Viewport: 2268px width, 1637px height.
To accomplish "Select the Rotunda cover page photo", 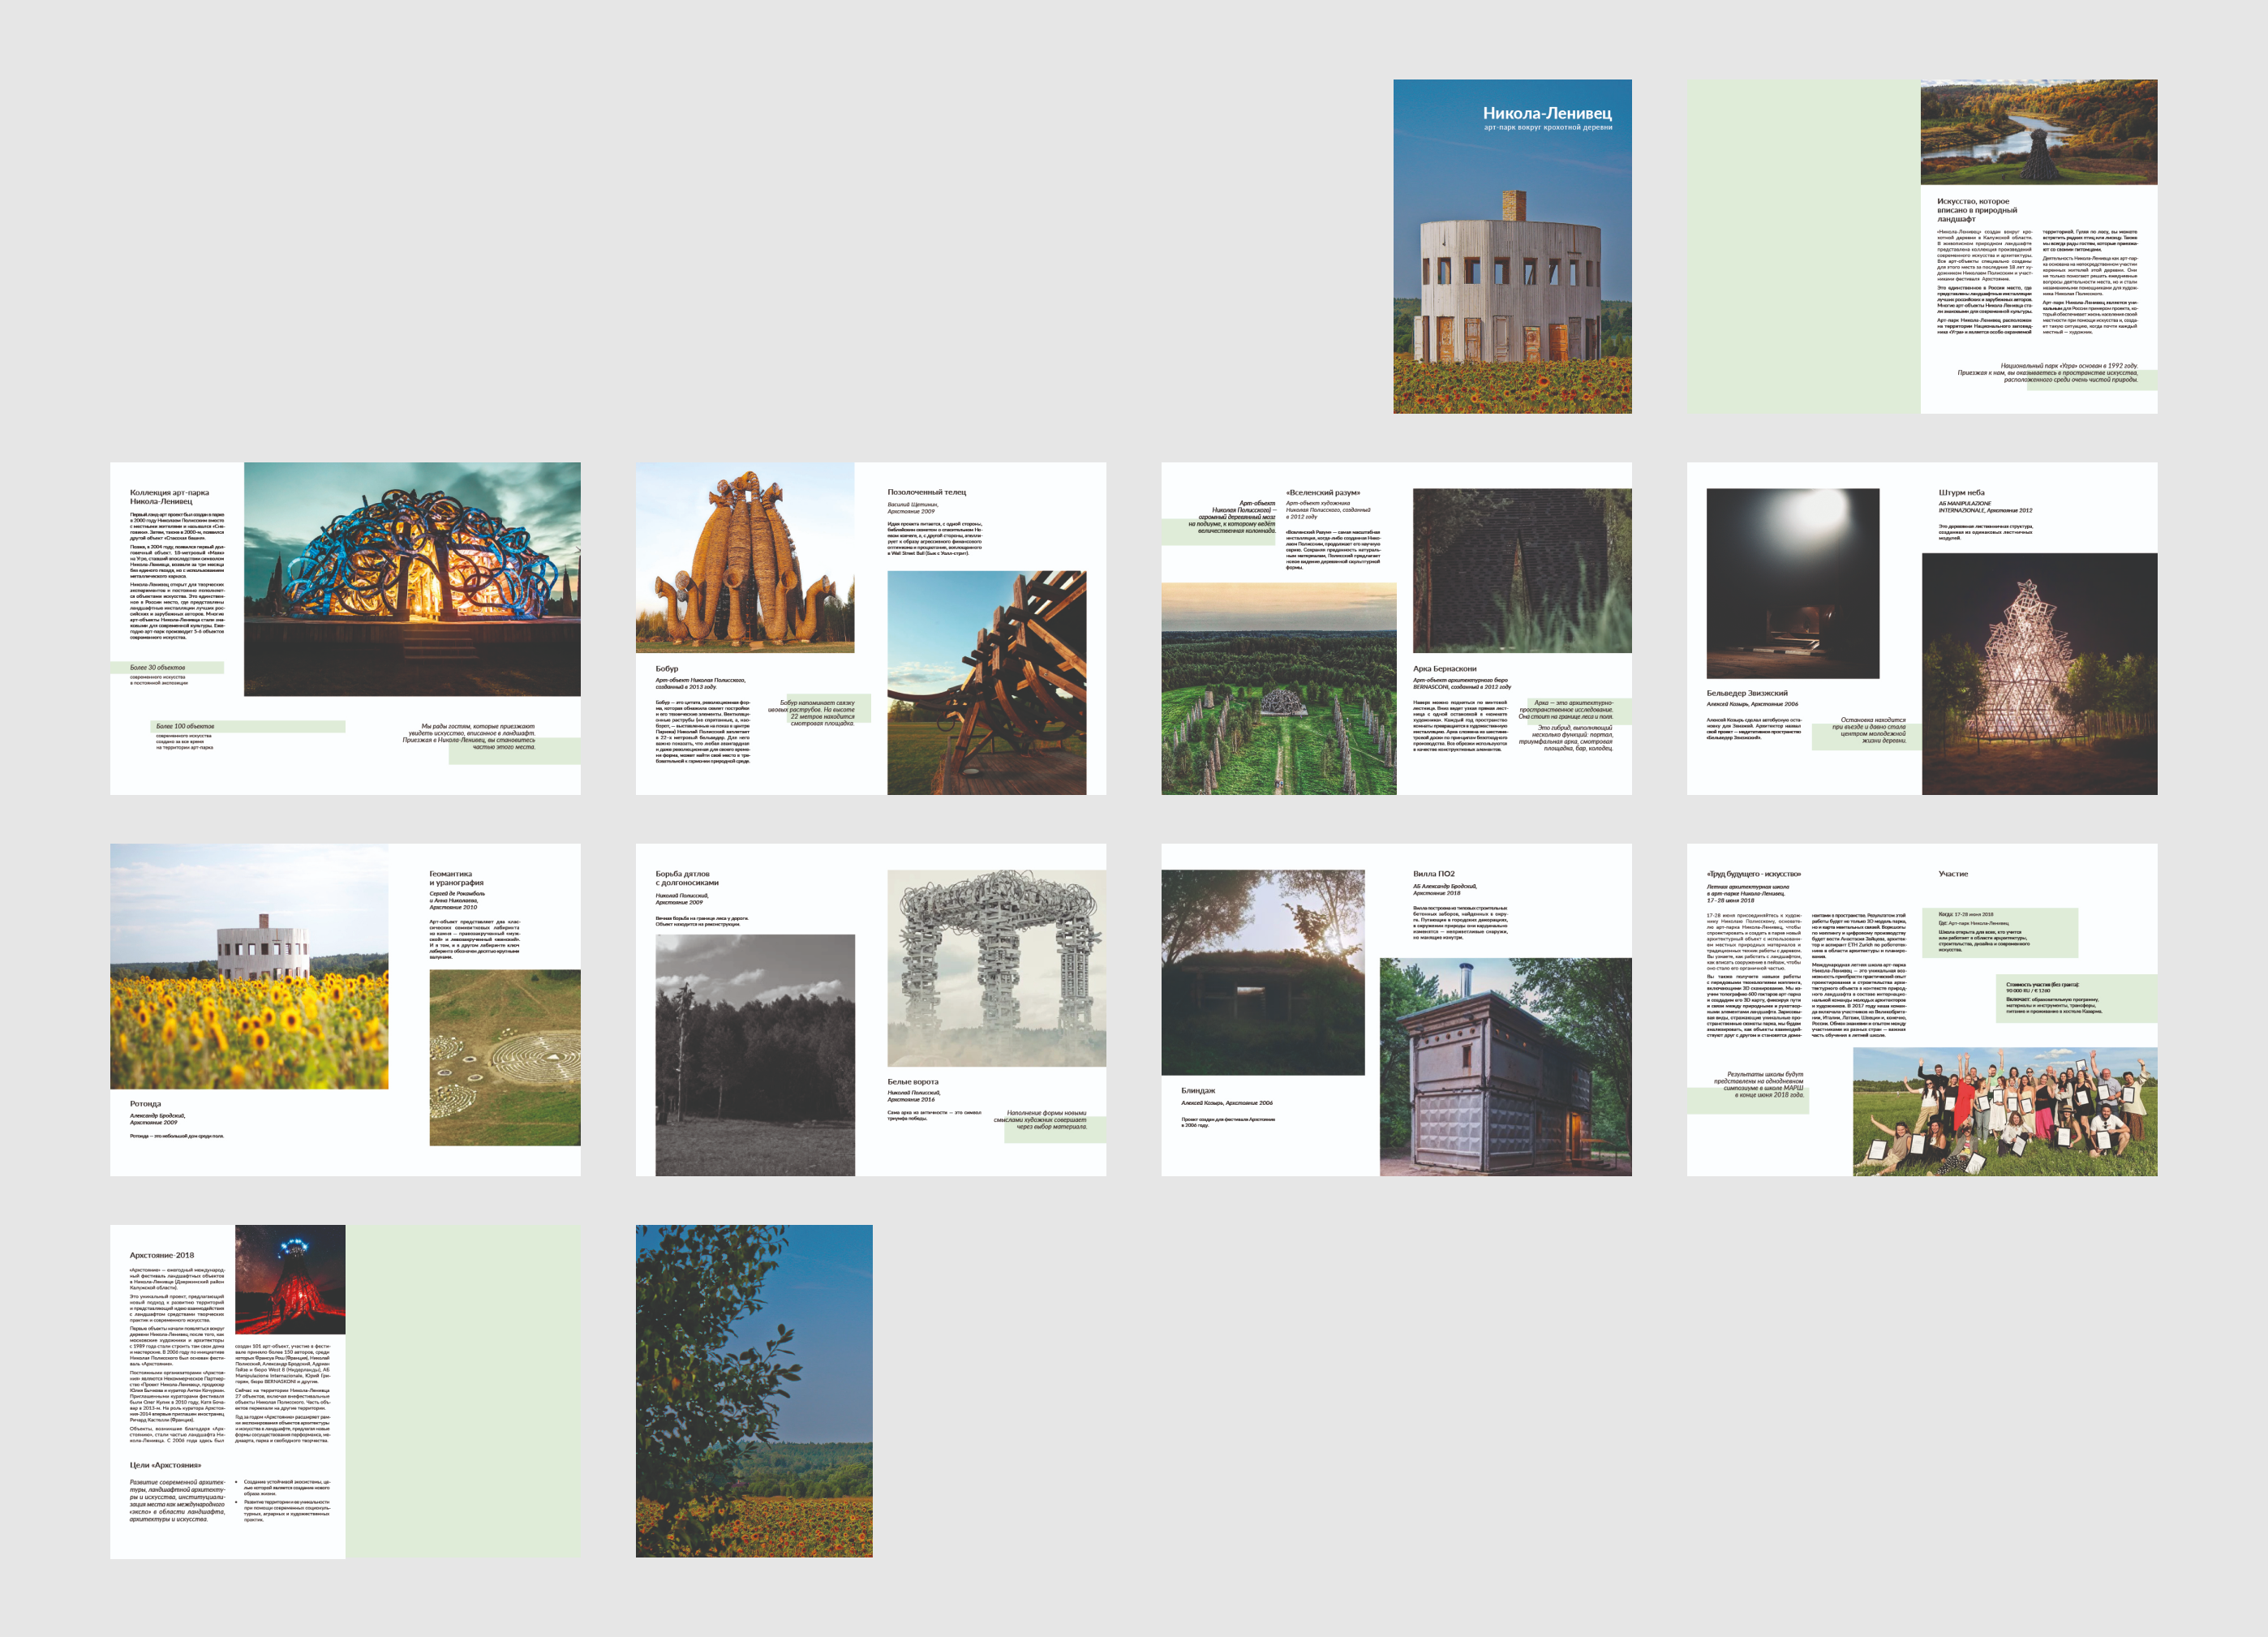I will [1511, 290].
